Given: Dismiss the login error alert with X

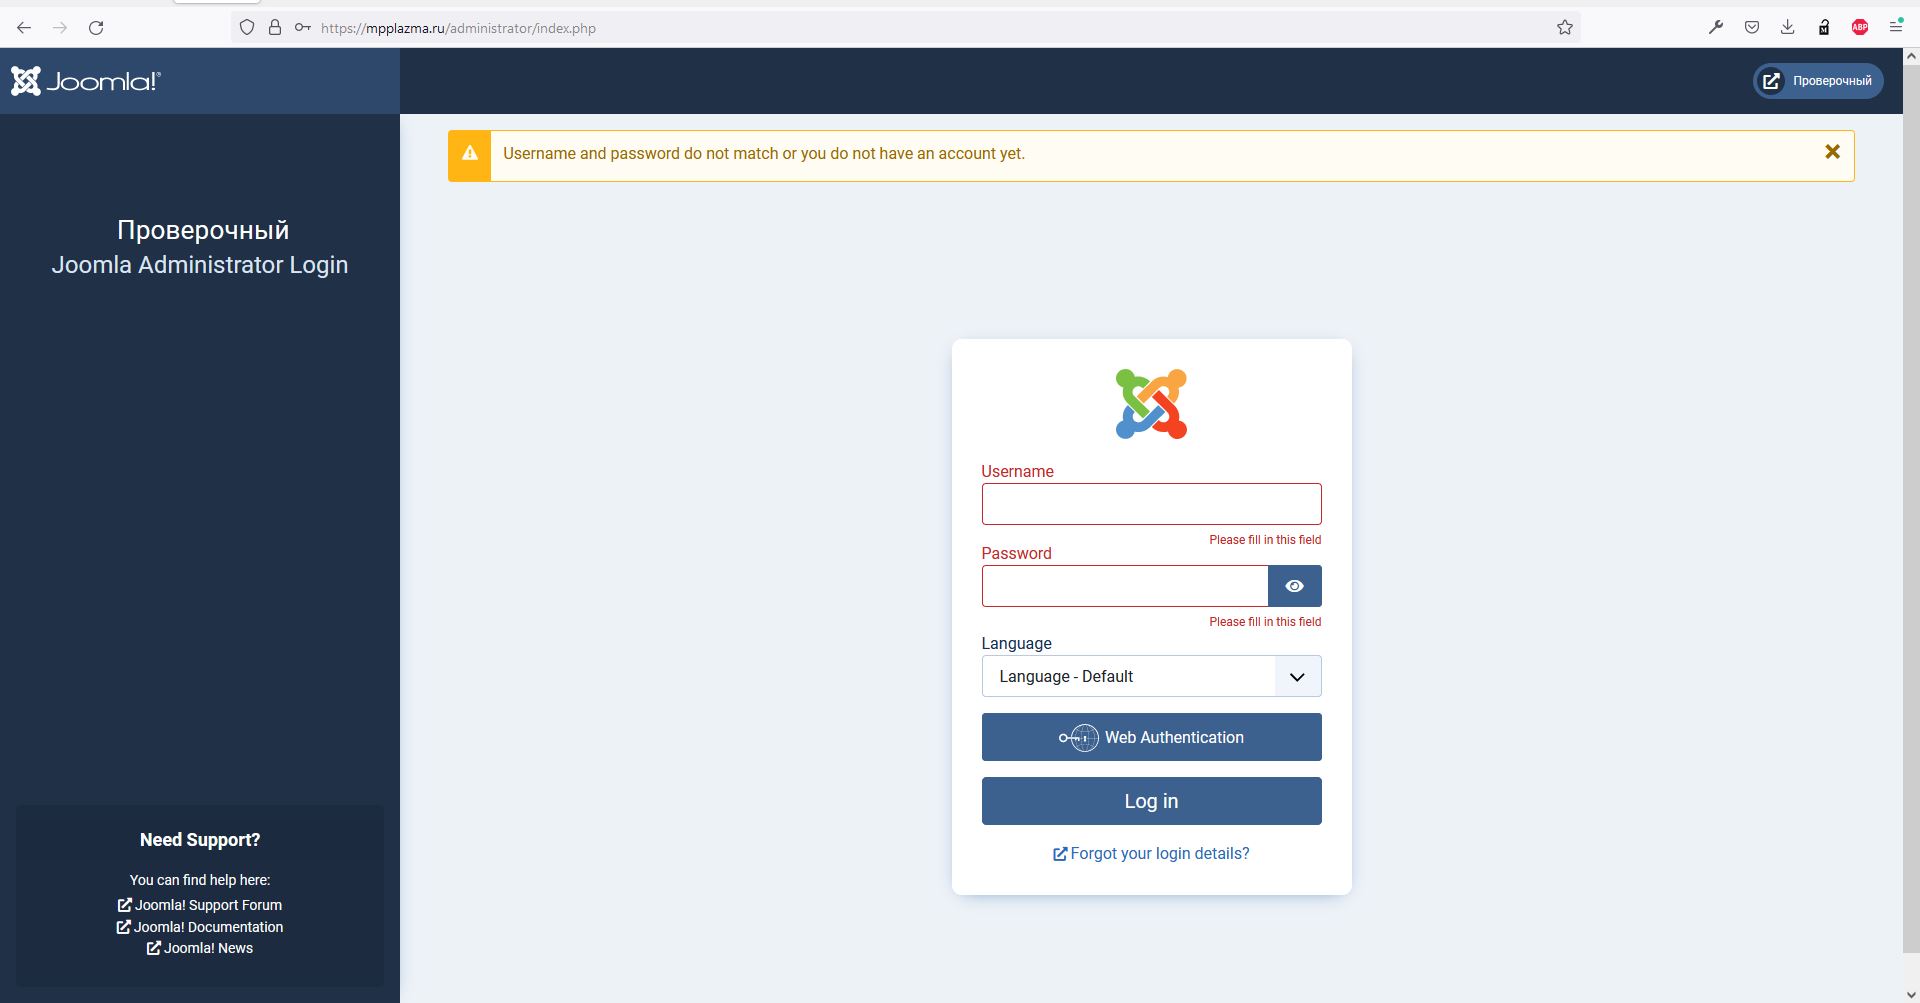Looking at the screenshot, I should 1832,152.
